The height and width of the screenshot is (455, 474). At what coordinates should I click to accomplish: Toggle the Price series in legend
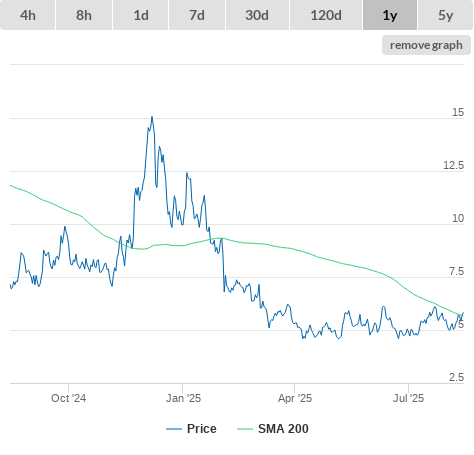[202, 429]
